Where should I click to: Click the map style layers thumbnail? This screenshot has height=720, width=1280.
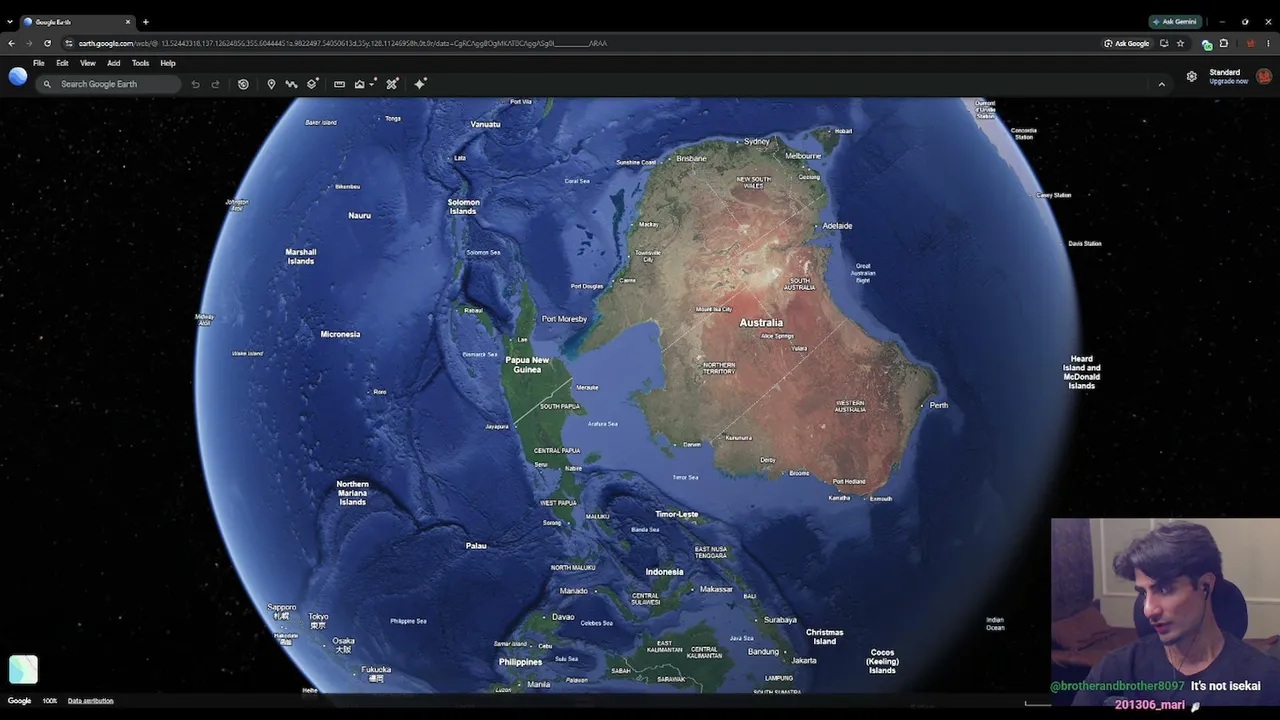point(23,669)
